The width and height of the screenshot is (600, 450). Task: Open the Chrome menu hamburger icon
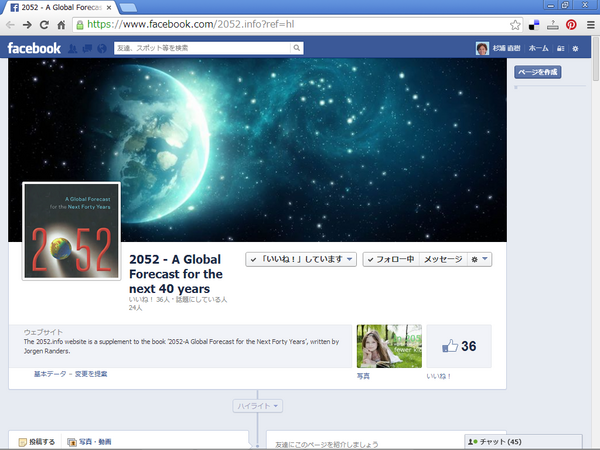590,25
